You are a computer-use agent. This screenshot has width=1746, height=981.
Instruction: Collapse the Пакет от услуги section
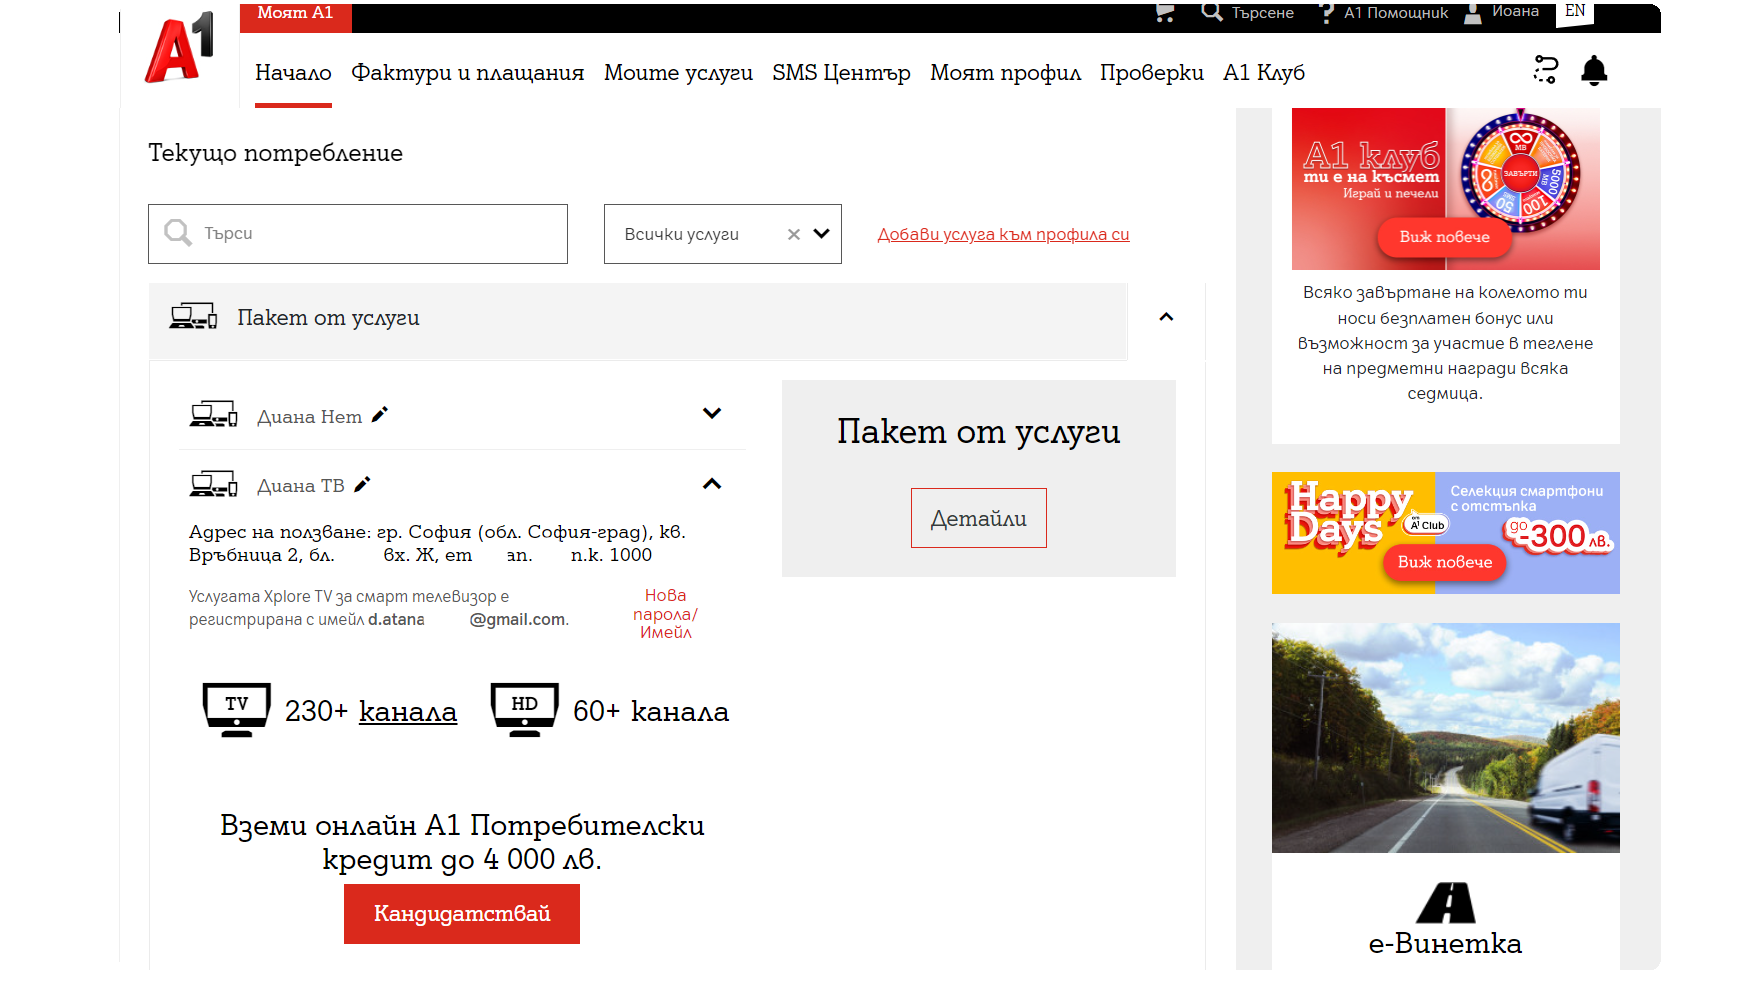click(1166, 317)
